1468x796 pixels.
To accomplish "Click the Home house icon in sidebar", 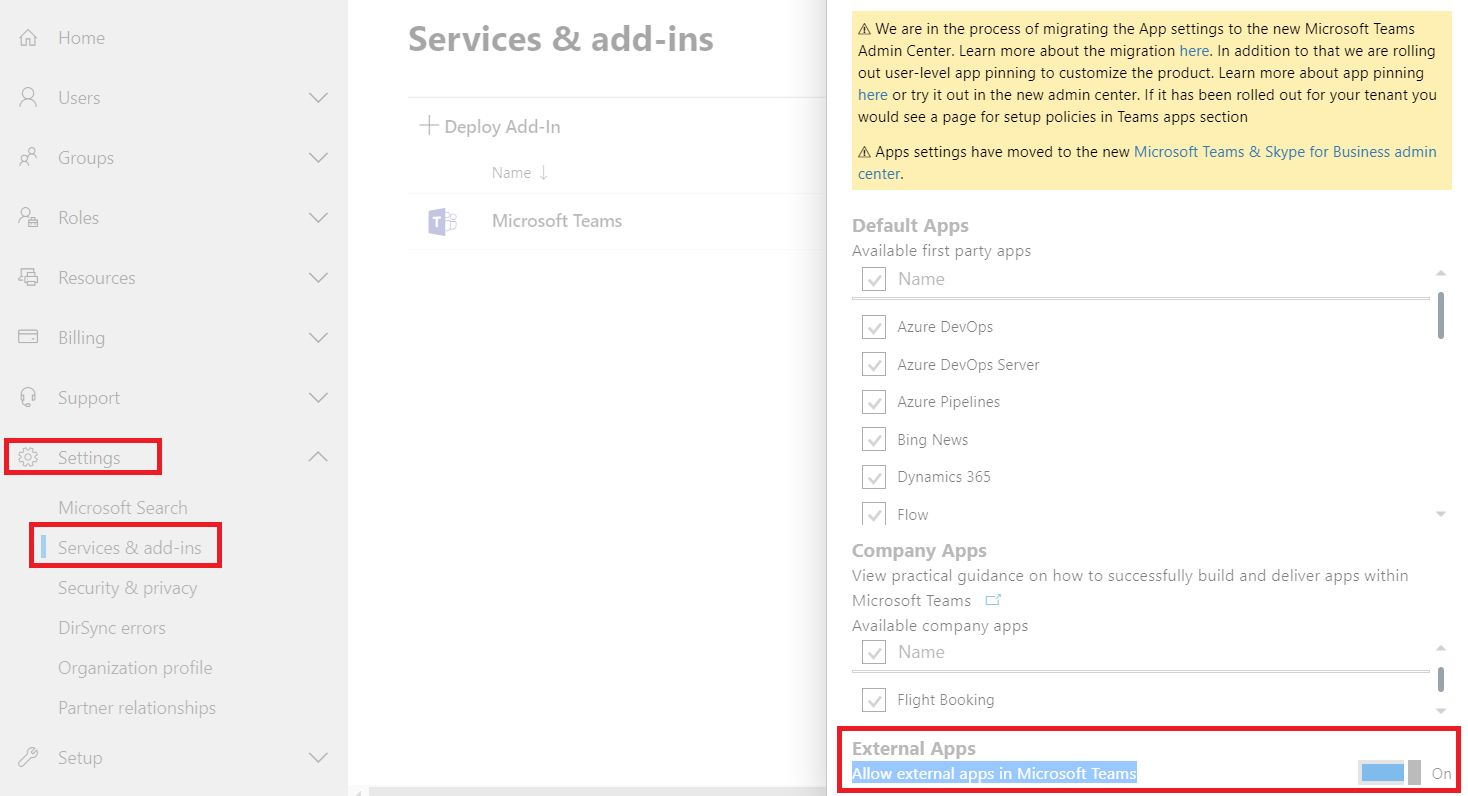I will (28, 38).
